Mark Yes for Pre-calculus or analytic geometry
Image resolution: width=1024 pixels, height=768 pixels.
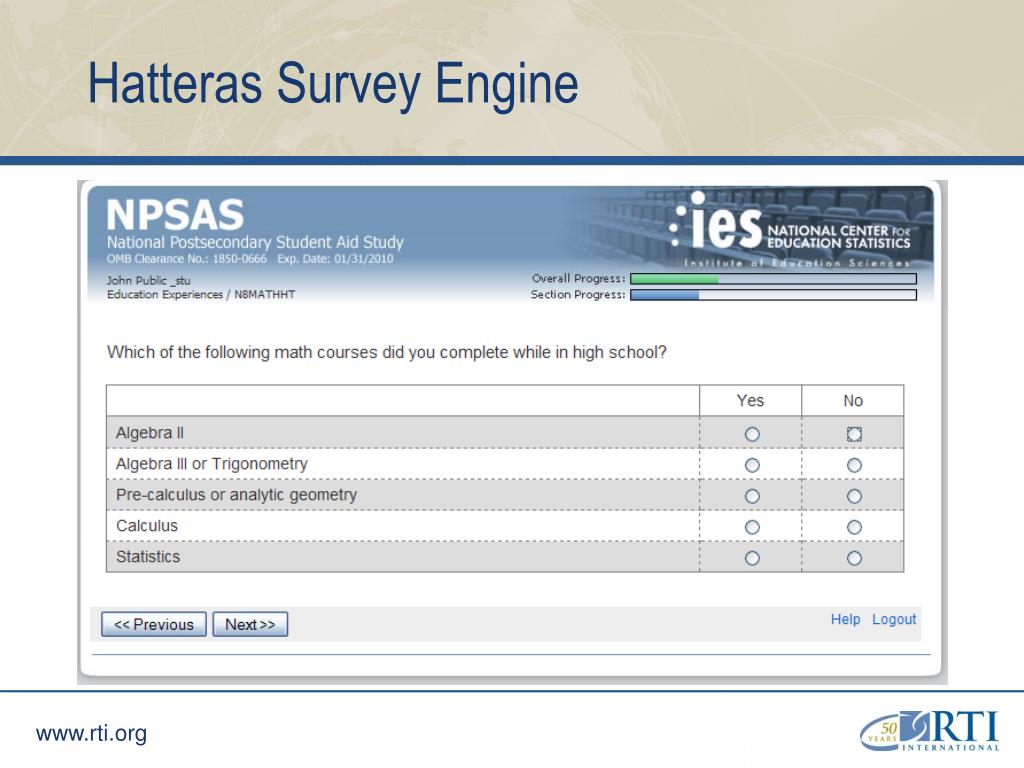pyautogui.click(x=752, y=496)
